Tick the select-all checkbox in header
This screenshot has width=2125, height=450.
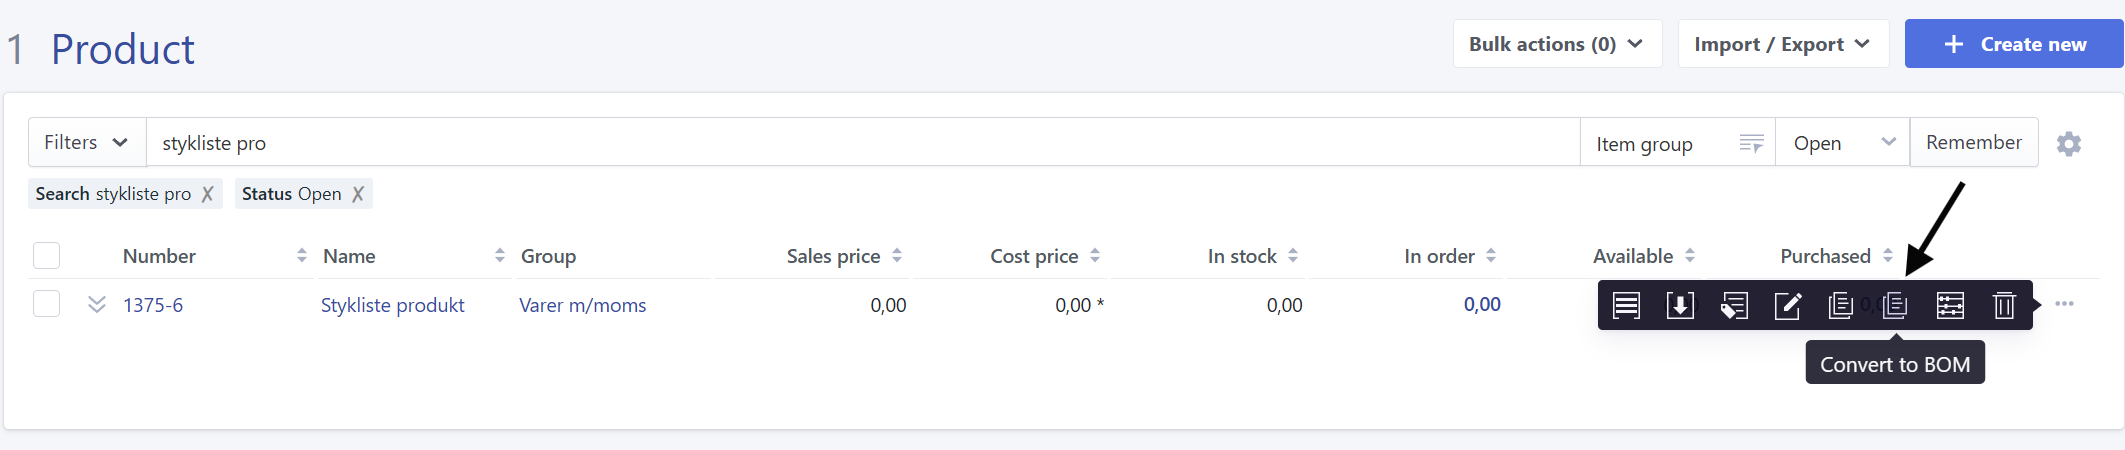47,256
